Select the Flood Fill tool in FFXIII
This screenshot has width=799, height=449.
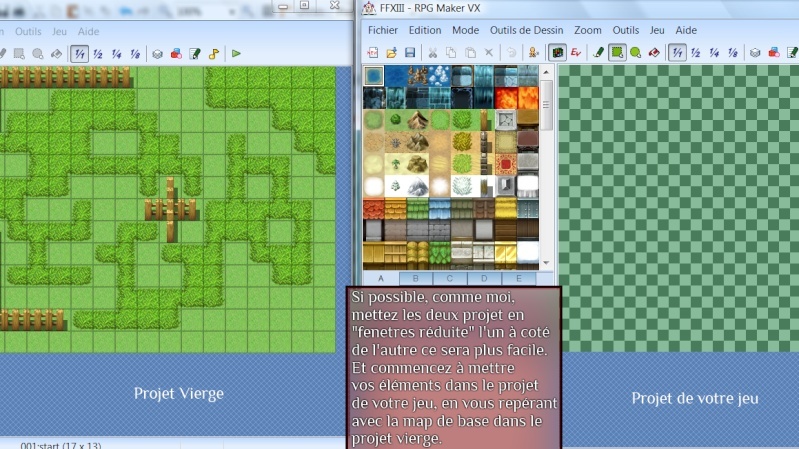tap(654, 53)
